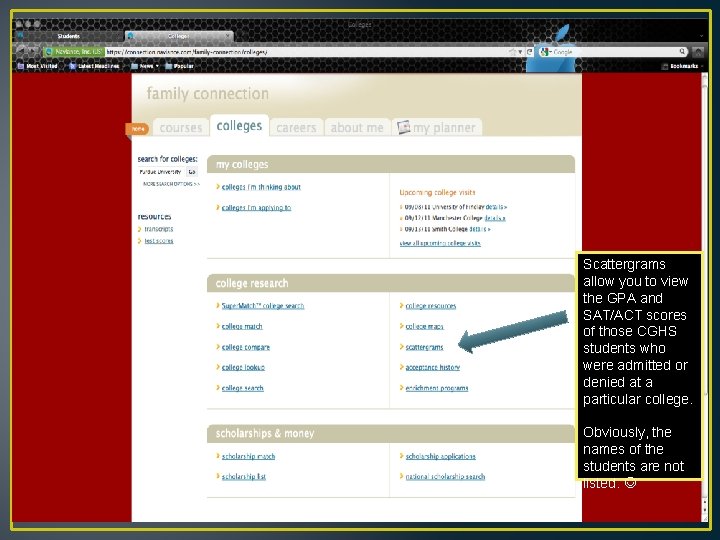Open the scattergrams link
Image resolution: width=720 pixels, height=540 pixels.
tap(424, 347)
